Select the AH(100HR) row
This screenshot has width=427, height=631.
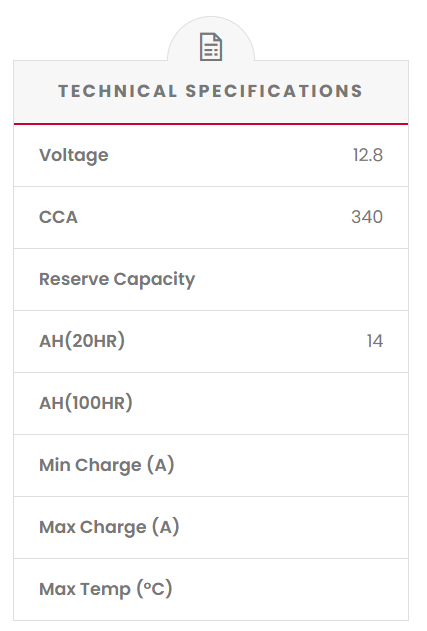coord(211,403)
